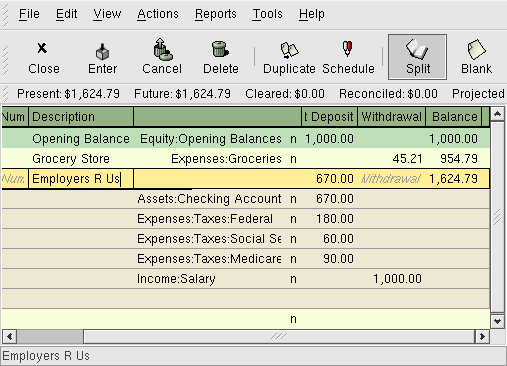This screenshot has height=366, width=507.
Task: Click reconcile flag n of the blank bottom row
Action: click(x=293, y=319)
